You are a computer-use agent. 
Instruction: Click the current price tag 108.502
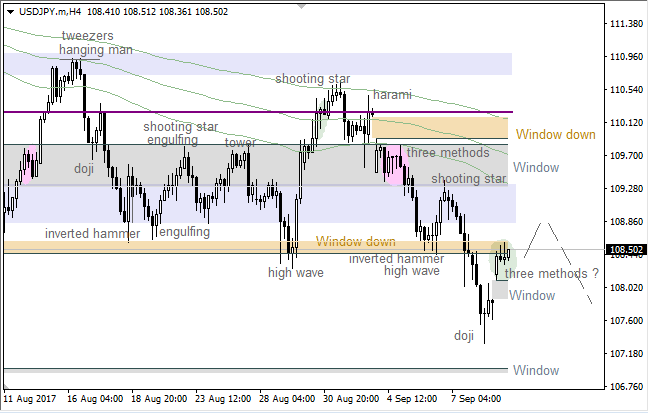(x=626, y=250)
